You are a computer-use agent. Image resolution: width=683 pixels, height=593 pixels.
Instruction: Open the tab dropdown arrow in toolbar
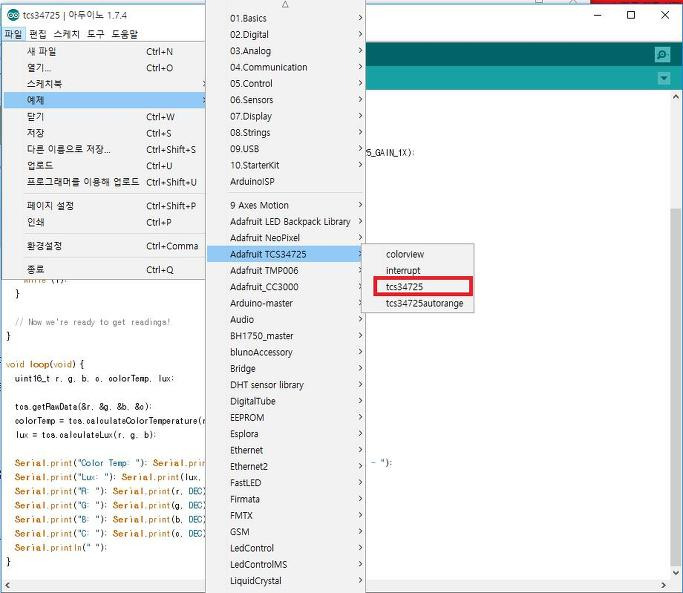pyautogui.click(x=663, y=78)
